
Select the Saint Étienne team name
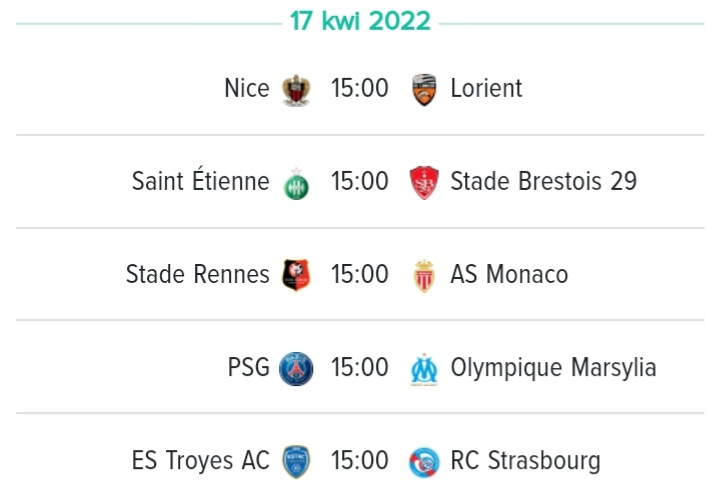[200, 180]
